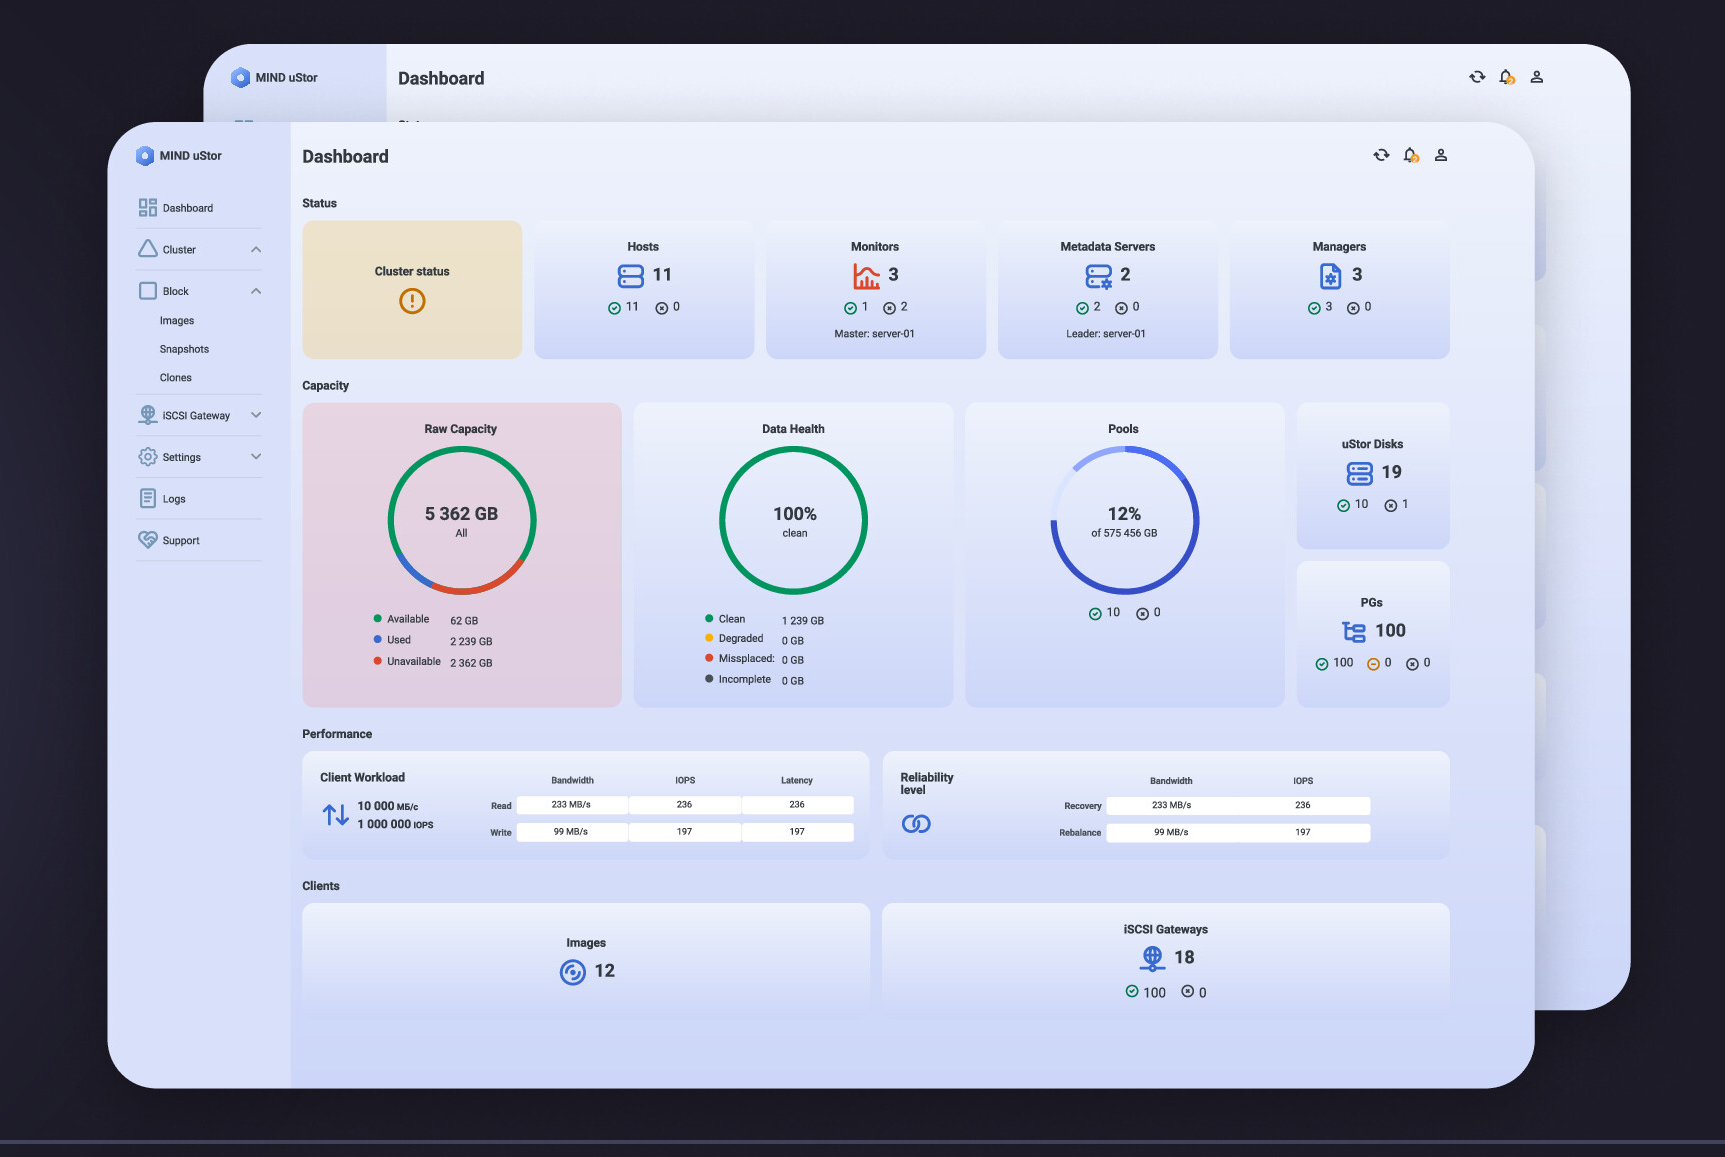The height and width of the screenshot is (1157, 1725).
Task: Click the green Available legend dot
Action: pyautogui.click(x=378, y=619)
